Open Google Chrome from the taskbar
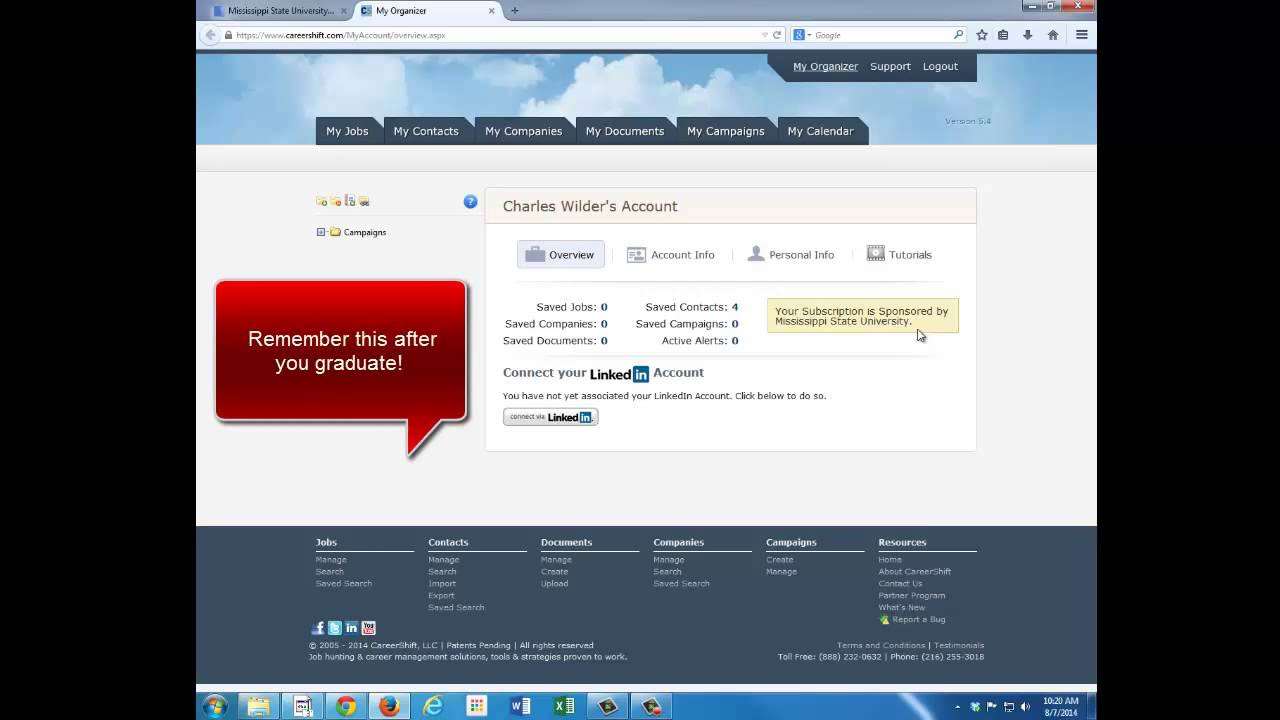Viewport: 1280px width, 720px height. pos(346,706)
